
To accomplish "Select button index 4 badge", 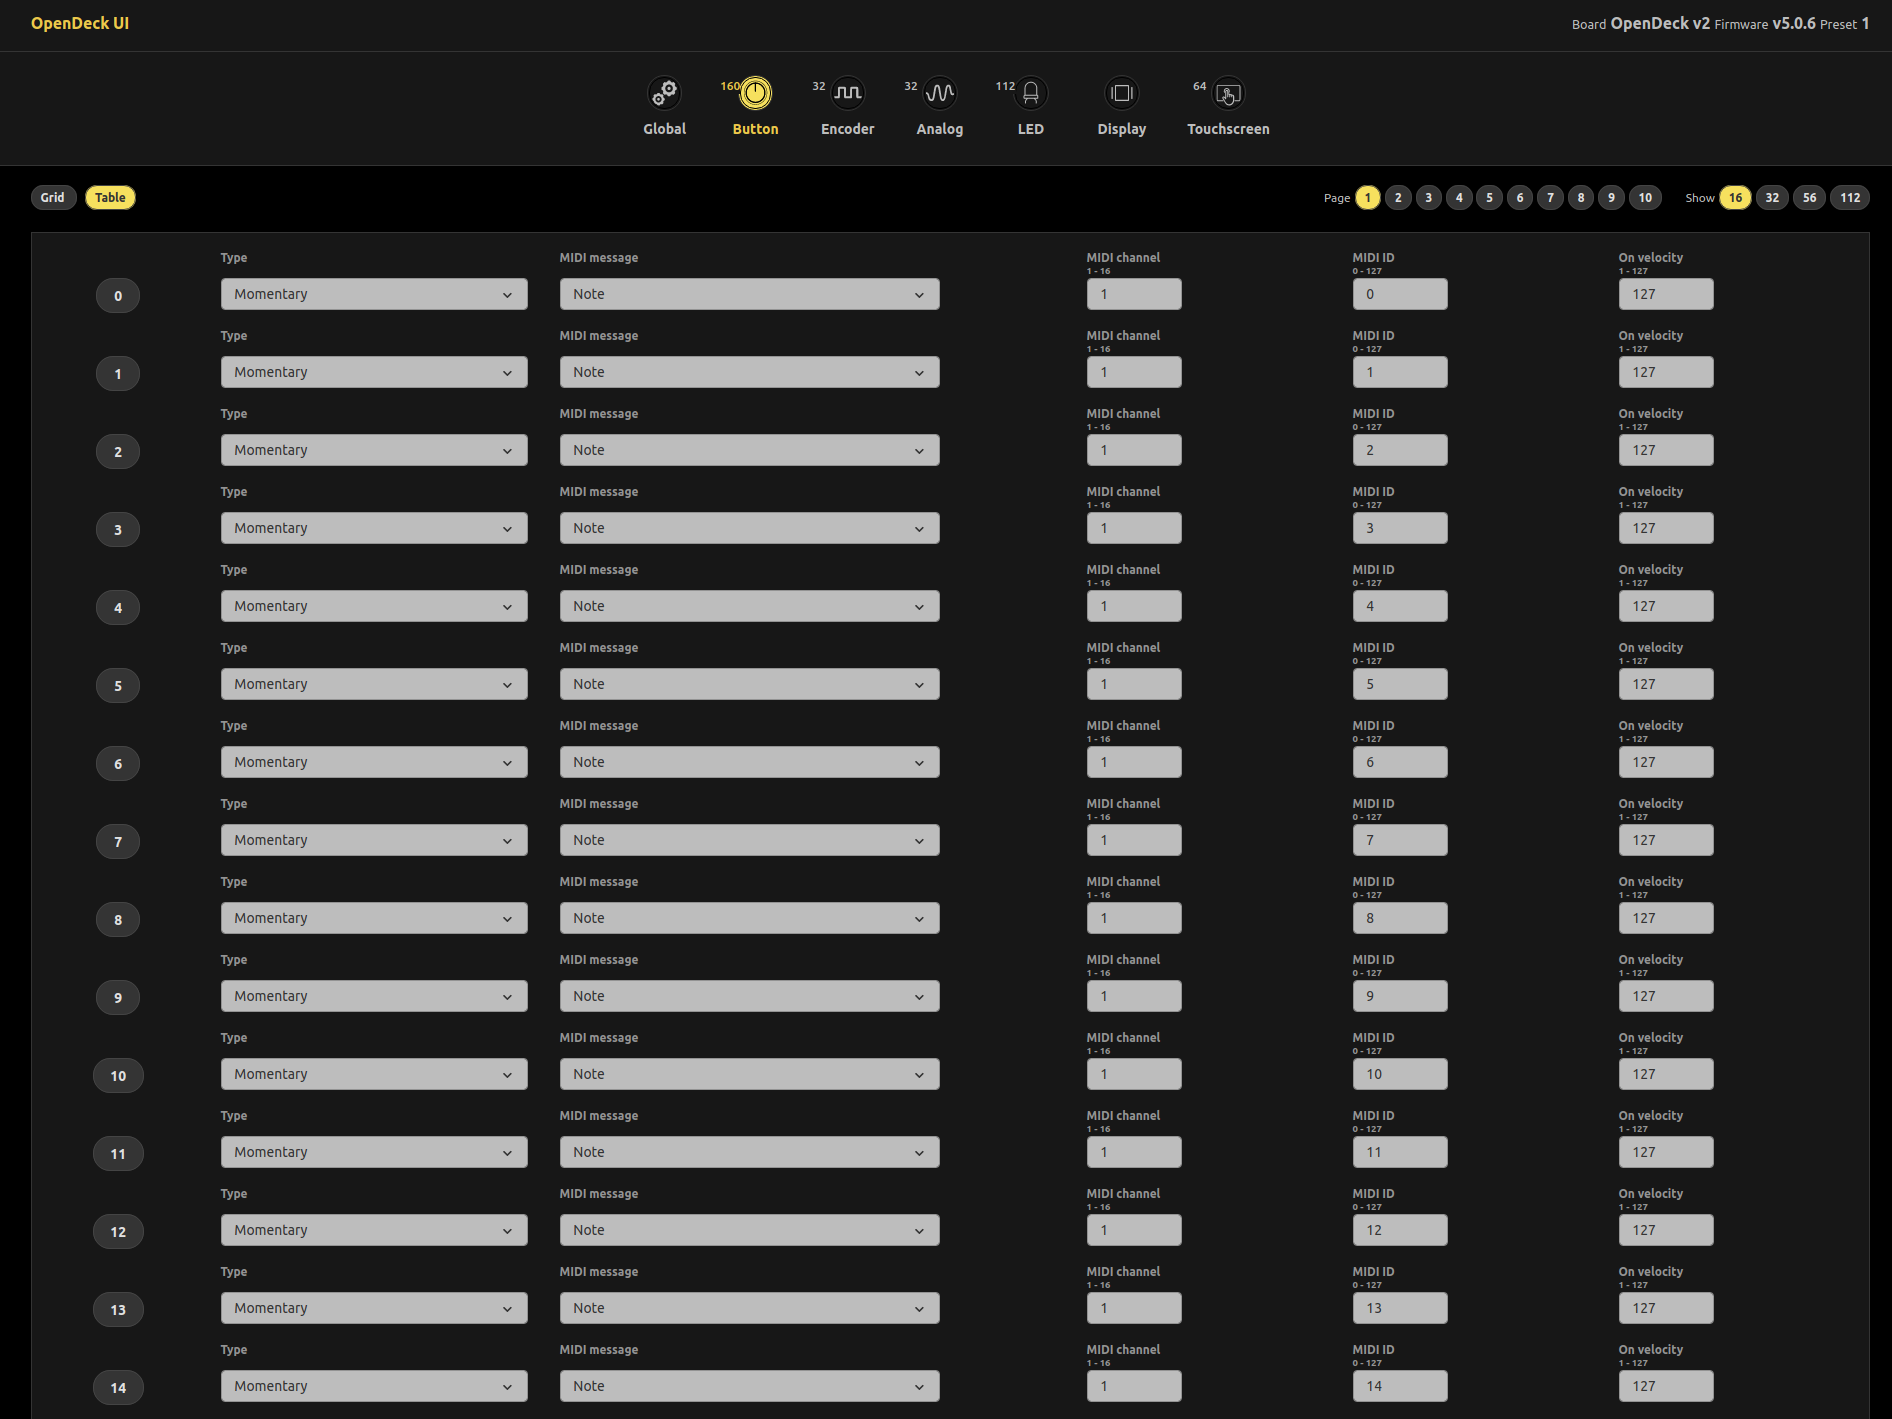I will coord(118,608).
